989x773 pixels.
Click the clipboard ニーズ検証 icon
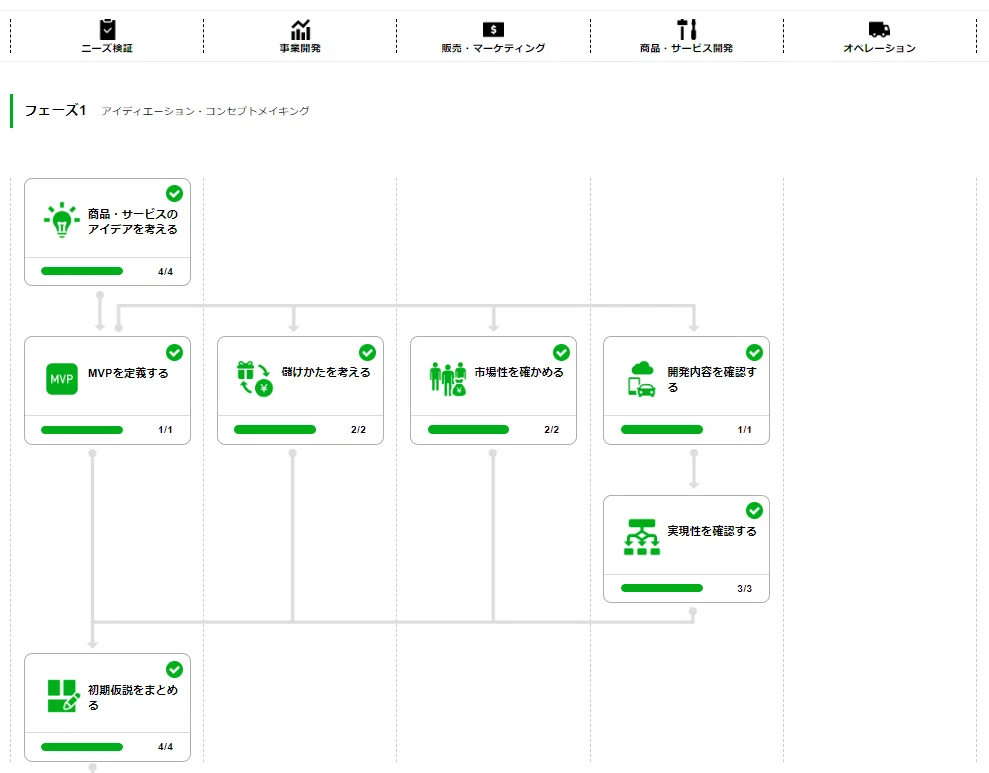pyautogui.click(x=108, y=30)
